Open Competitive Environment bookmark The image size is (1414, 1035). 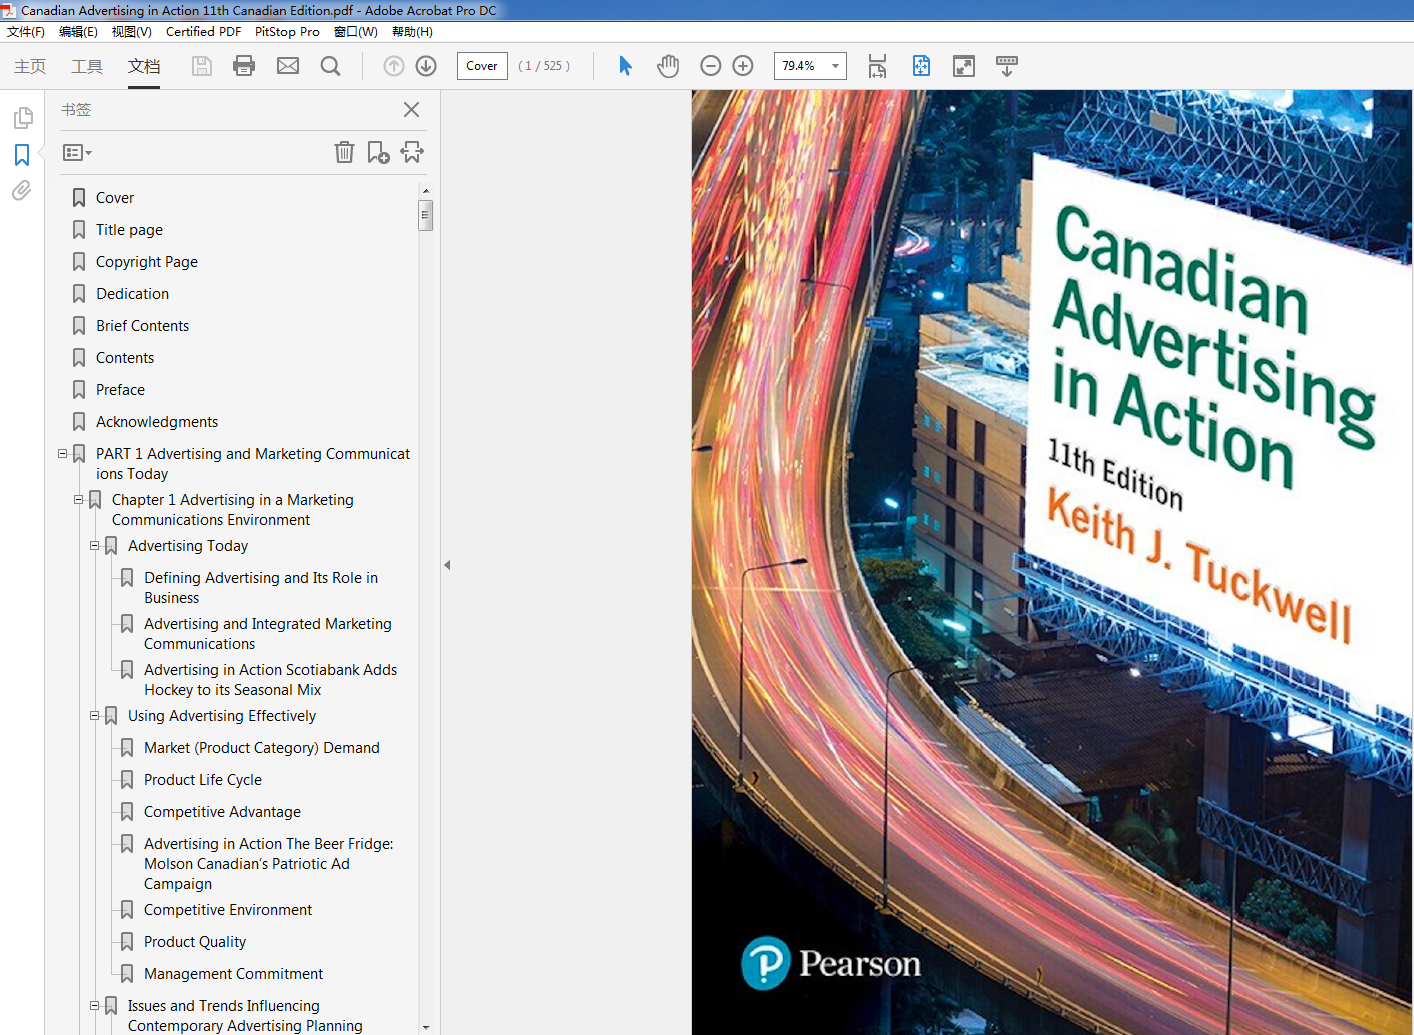click(x=228, y=910)
